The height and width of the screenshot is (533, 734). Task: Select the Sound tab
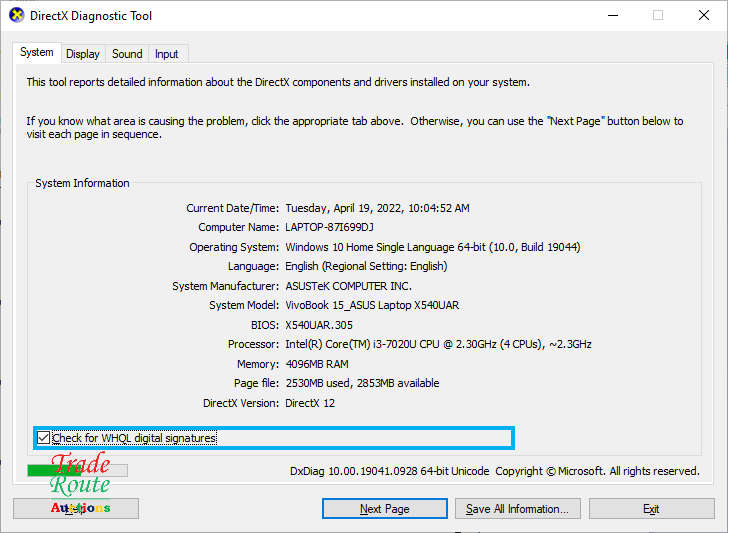point(127,54)
